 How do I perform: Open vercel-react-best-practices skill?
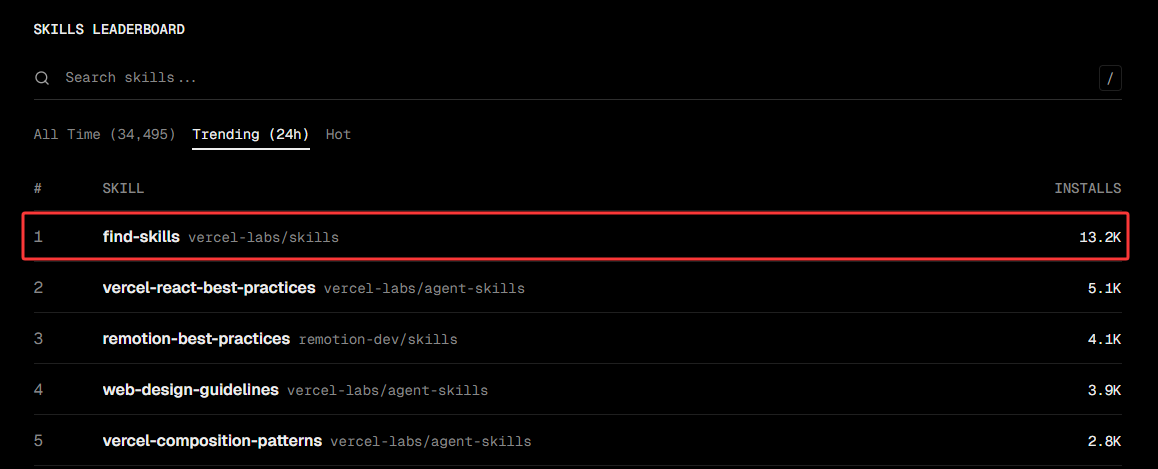pos(209,287)
